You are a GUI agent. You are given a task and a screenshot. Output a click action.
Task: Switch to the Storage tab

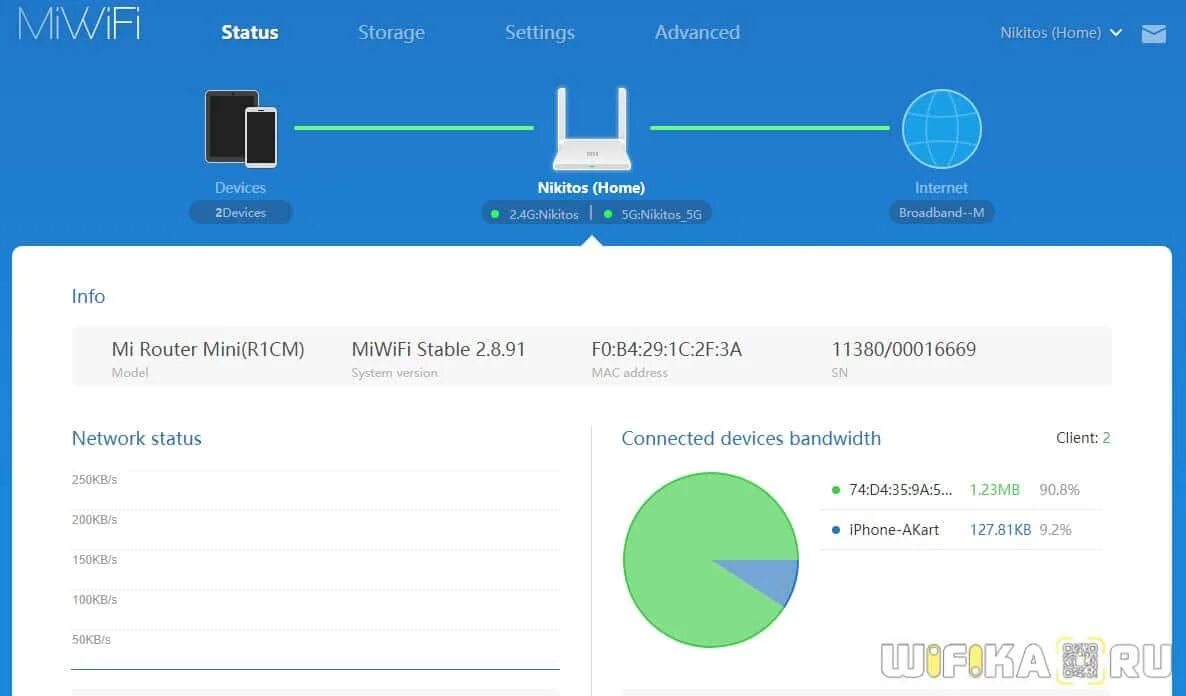pos(391,33)
